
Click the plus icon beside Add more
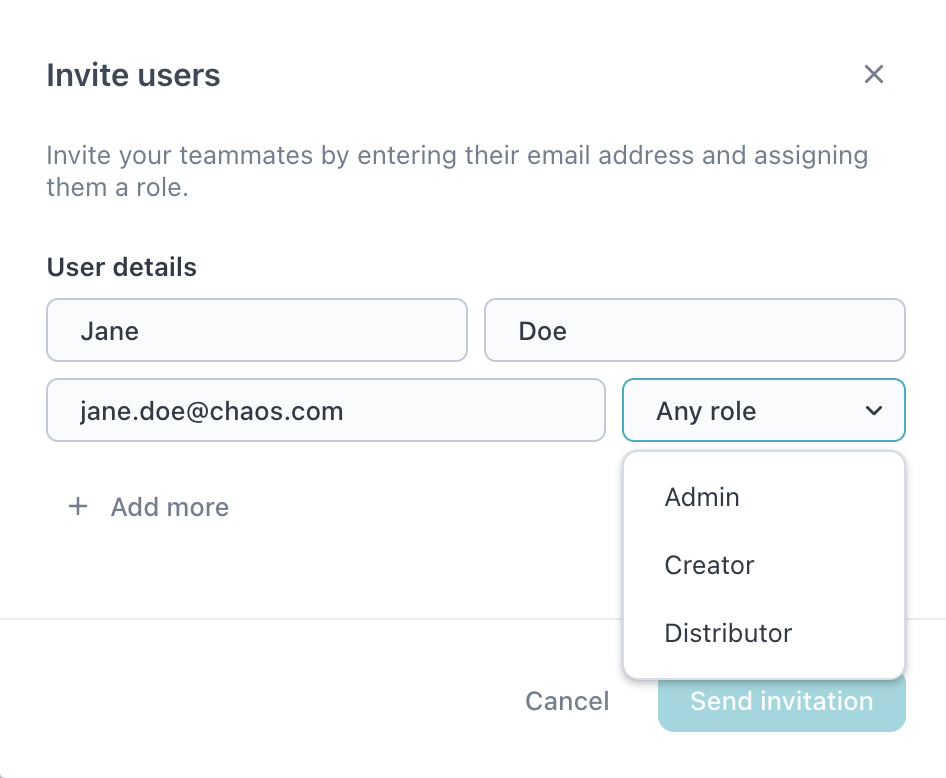(78, 507)
